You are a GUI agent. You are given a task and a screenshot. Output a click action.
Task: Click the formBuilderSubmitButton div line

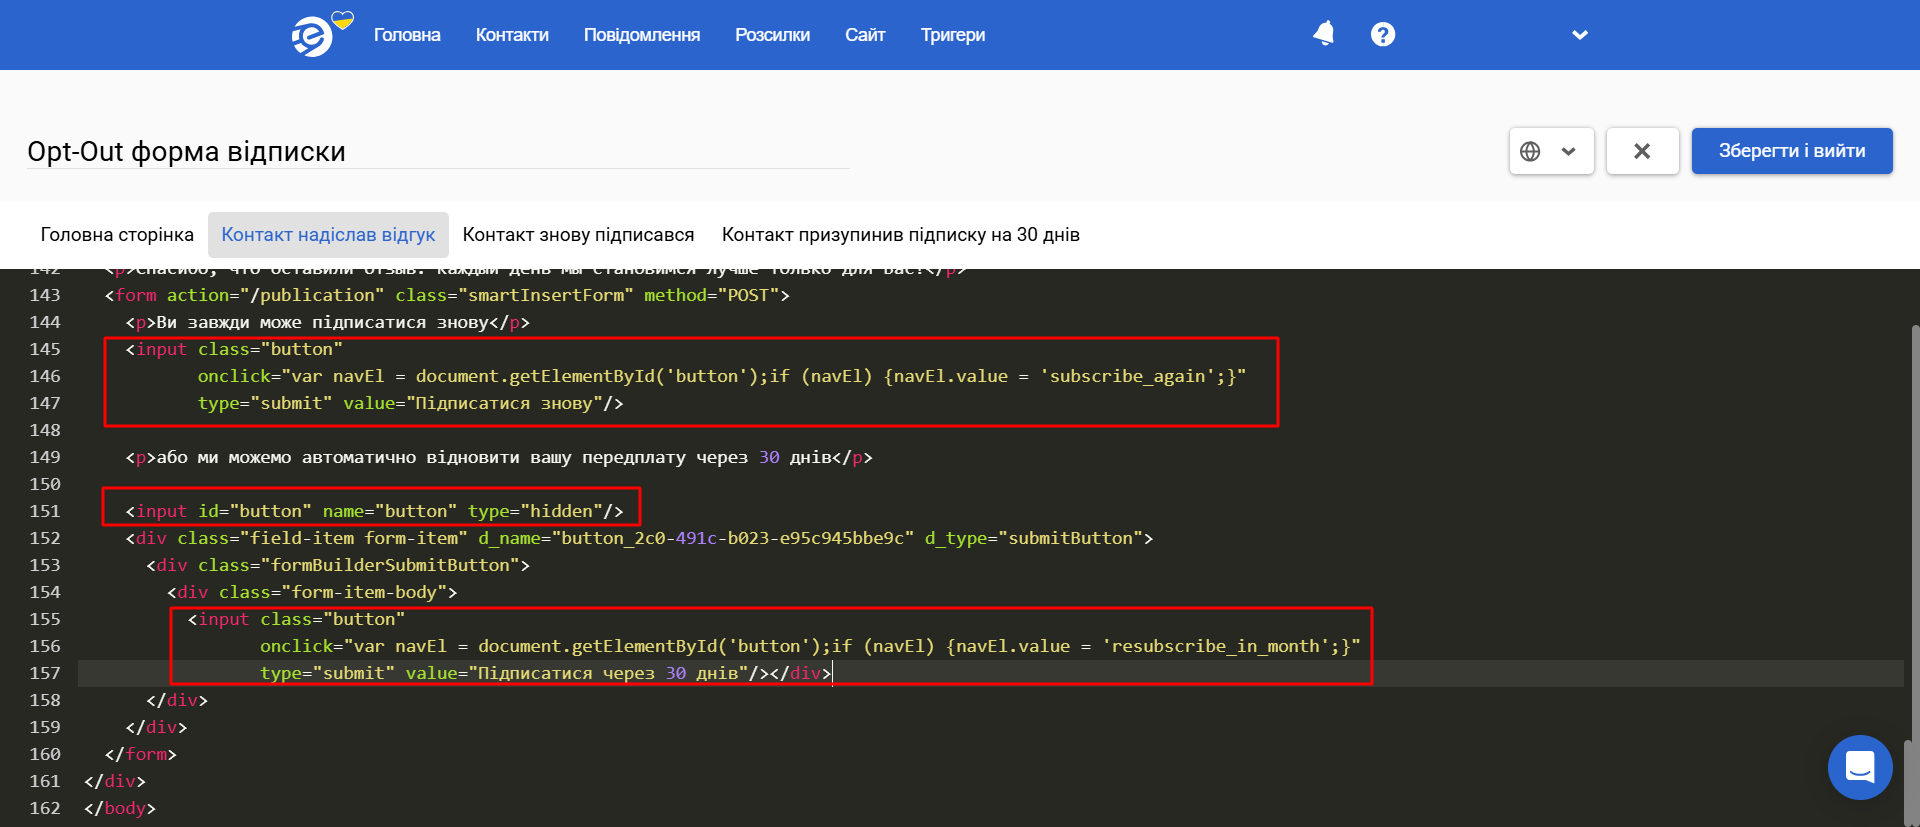[338, 565]
